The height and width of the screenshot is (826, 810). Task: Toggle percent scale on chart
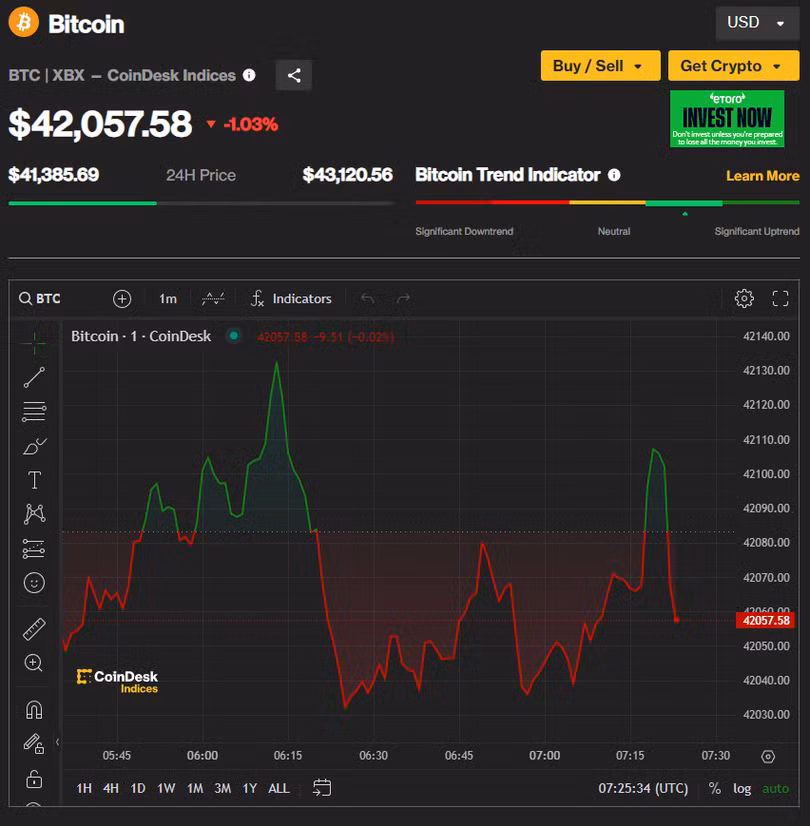point(714,788)
